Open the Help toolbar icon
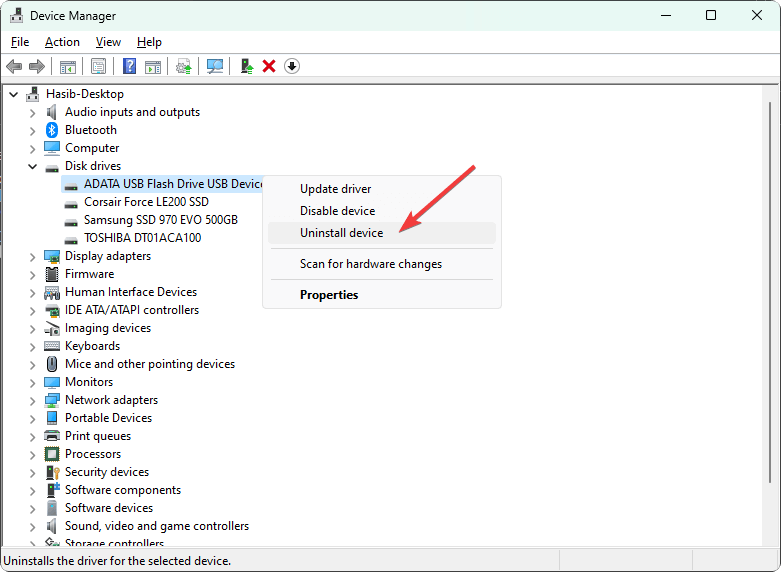The image size is (781, 572). (130, 66)
